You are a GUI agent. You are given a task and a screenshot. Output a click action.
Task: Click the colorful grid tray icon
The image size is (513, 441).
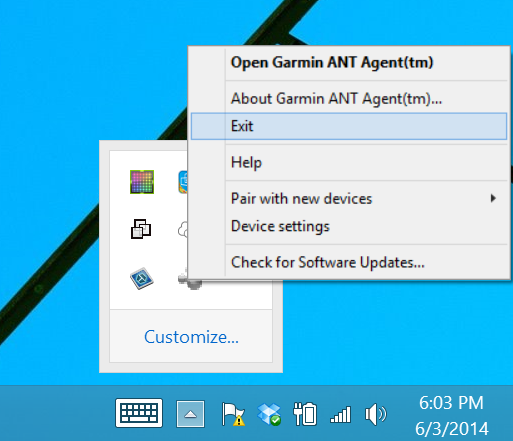point(142,182)
